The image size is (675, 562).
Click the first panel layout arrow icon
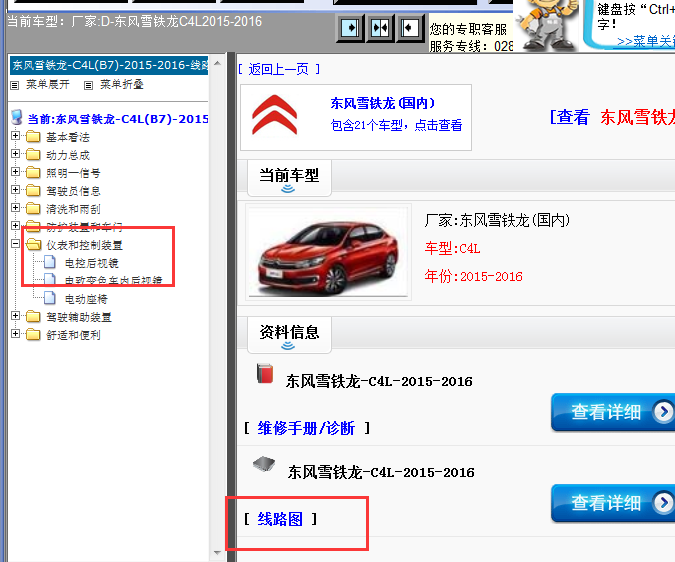tap(350, 28)
